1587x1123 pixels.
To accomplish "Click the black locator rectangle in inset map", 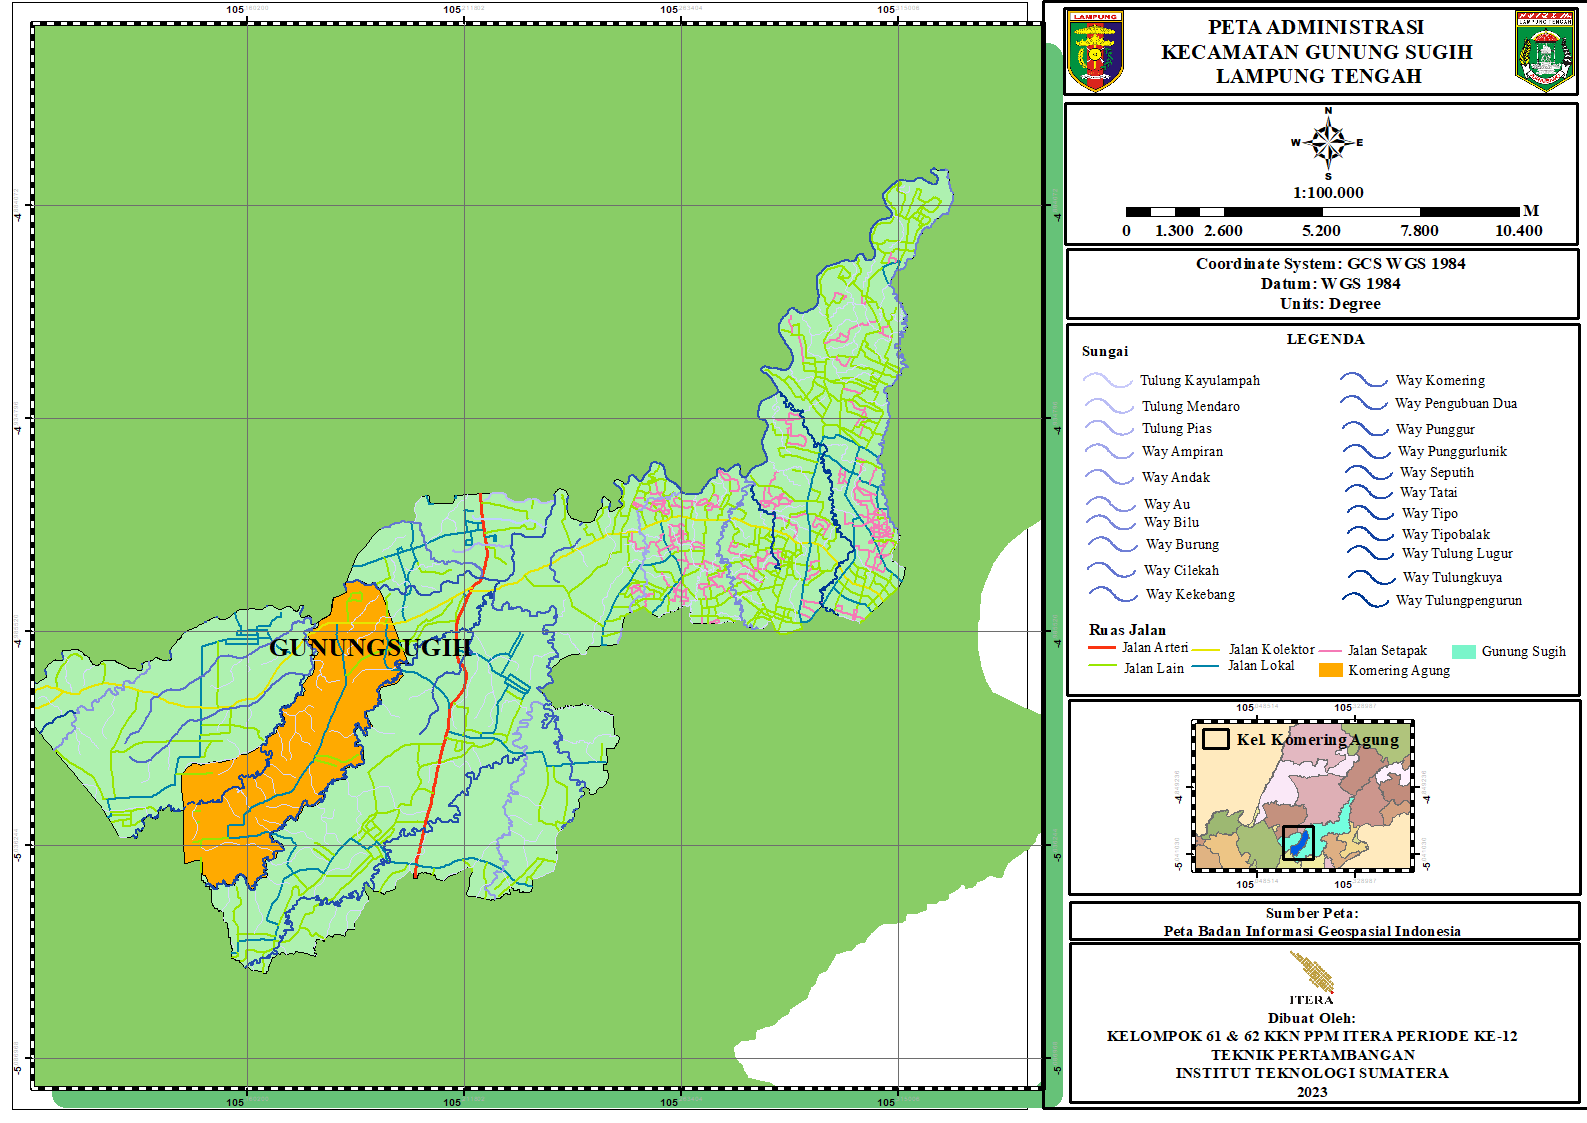I will [x=1298, y=843].
